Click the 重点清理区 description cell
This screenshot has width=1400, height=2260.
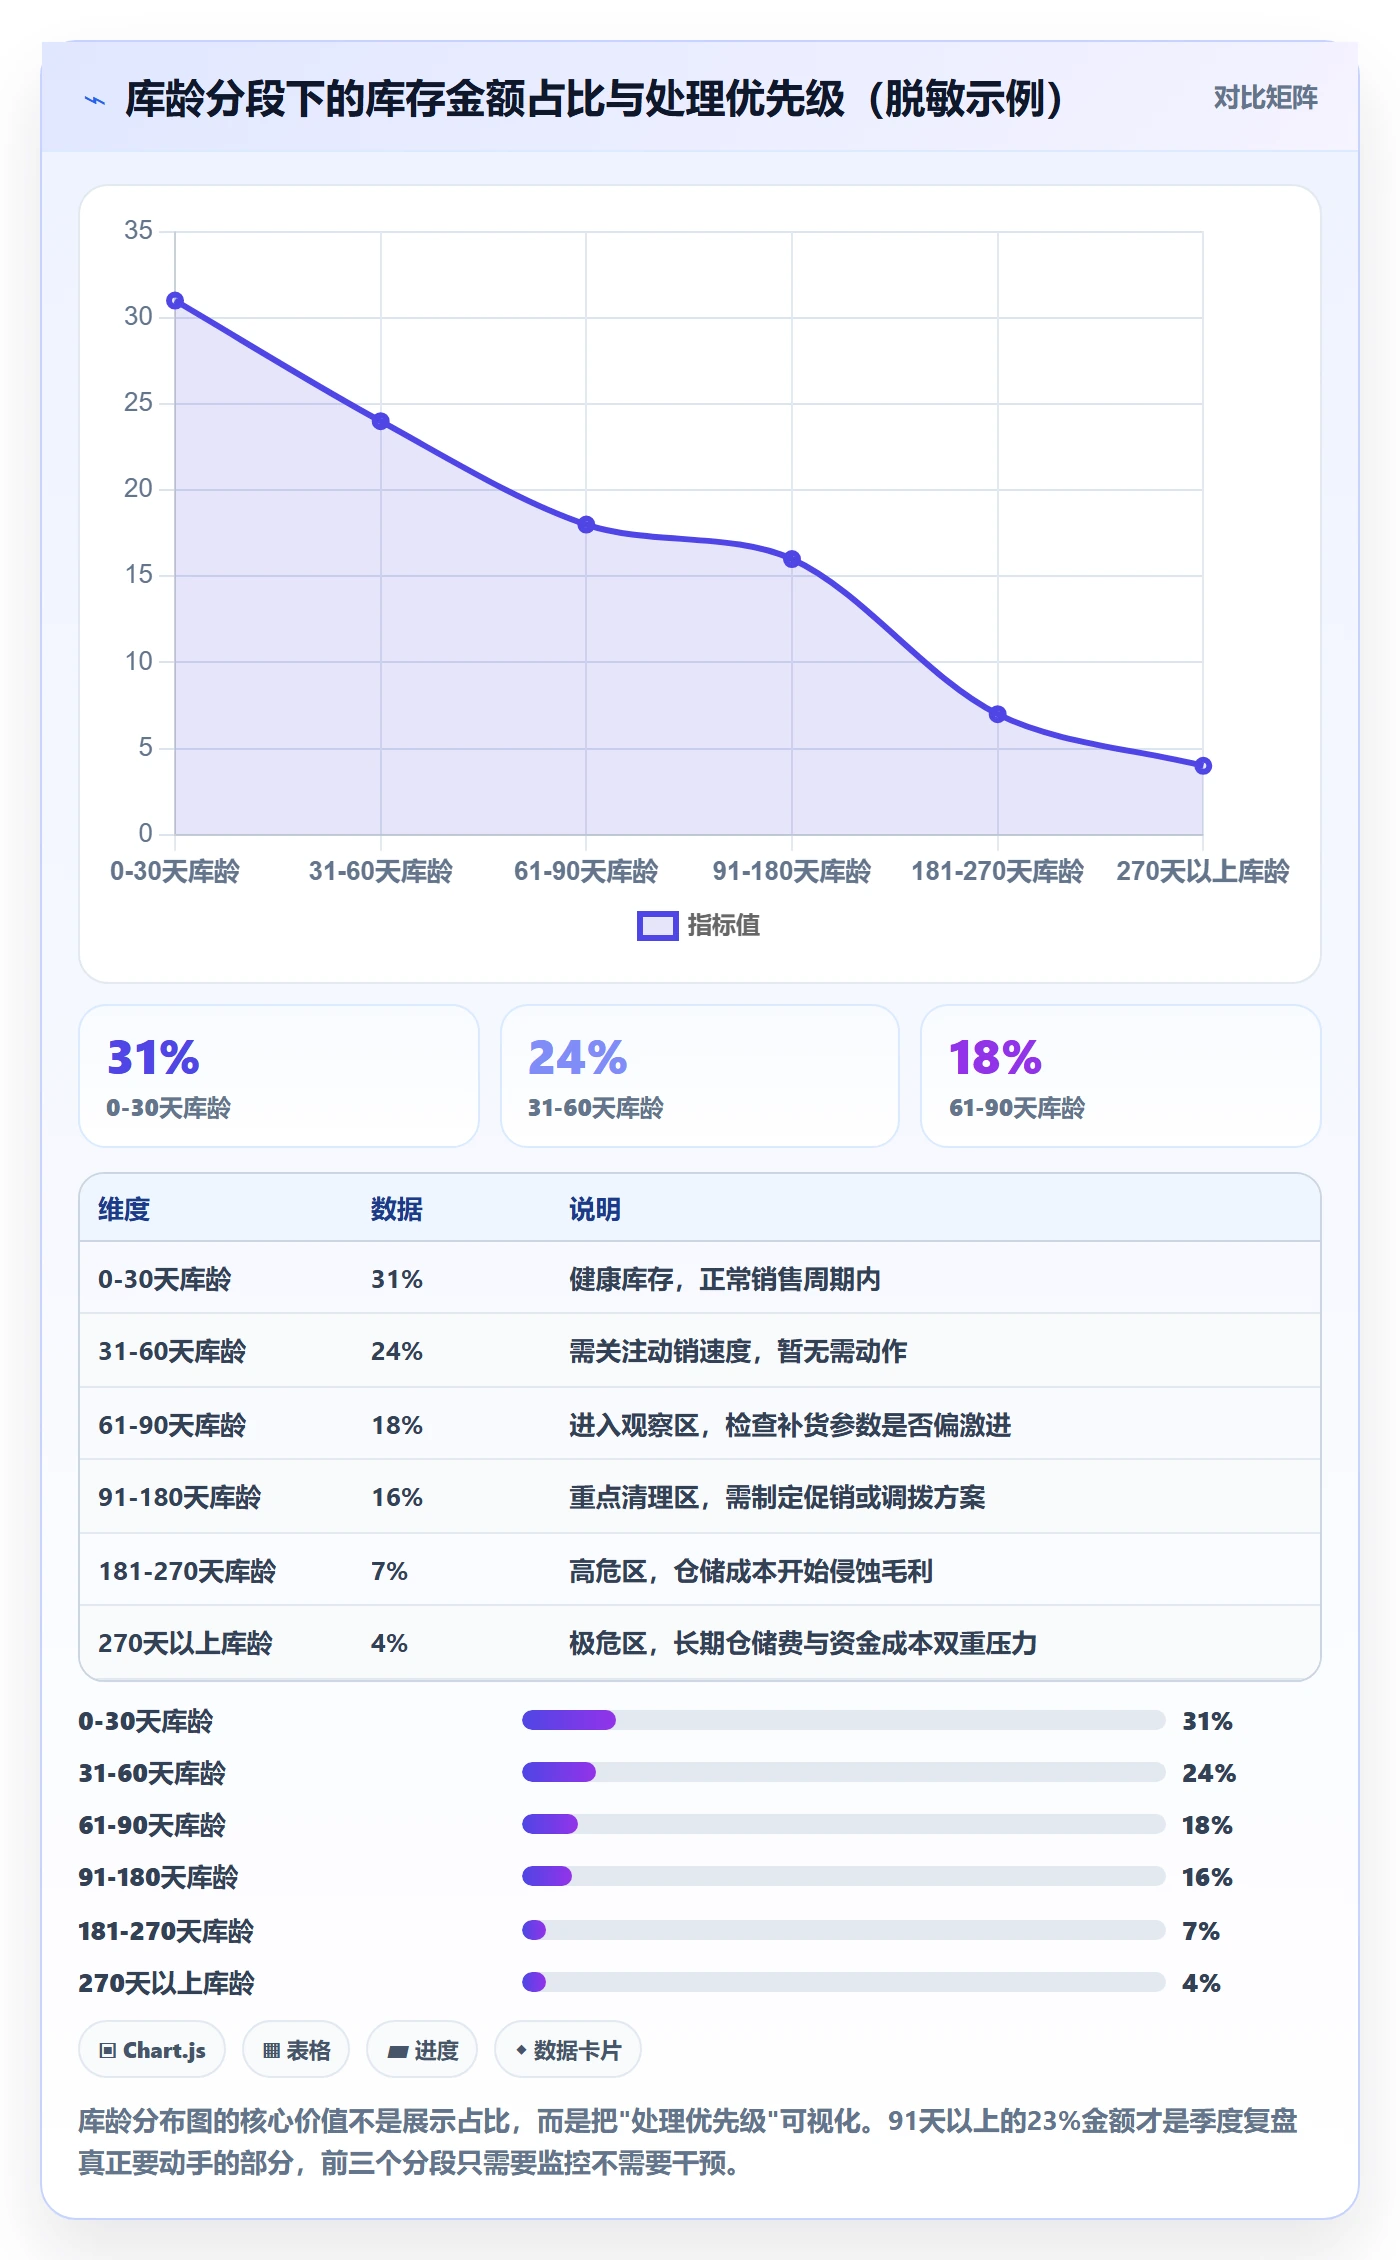coord(777,1497)
